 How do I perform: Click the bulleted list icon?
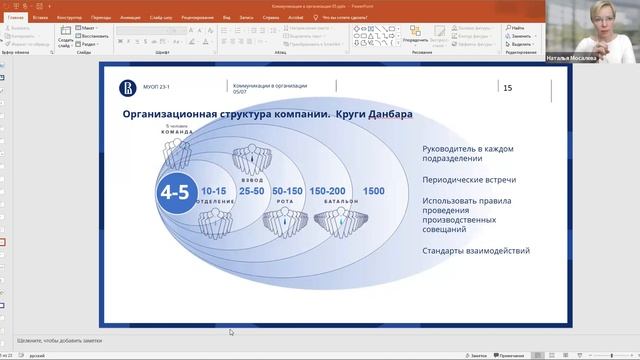click(x=224, y=31)
